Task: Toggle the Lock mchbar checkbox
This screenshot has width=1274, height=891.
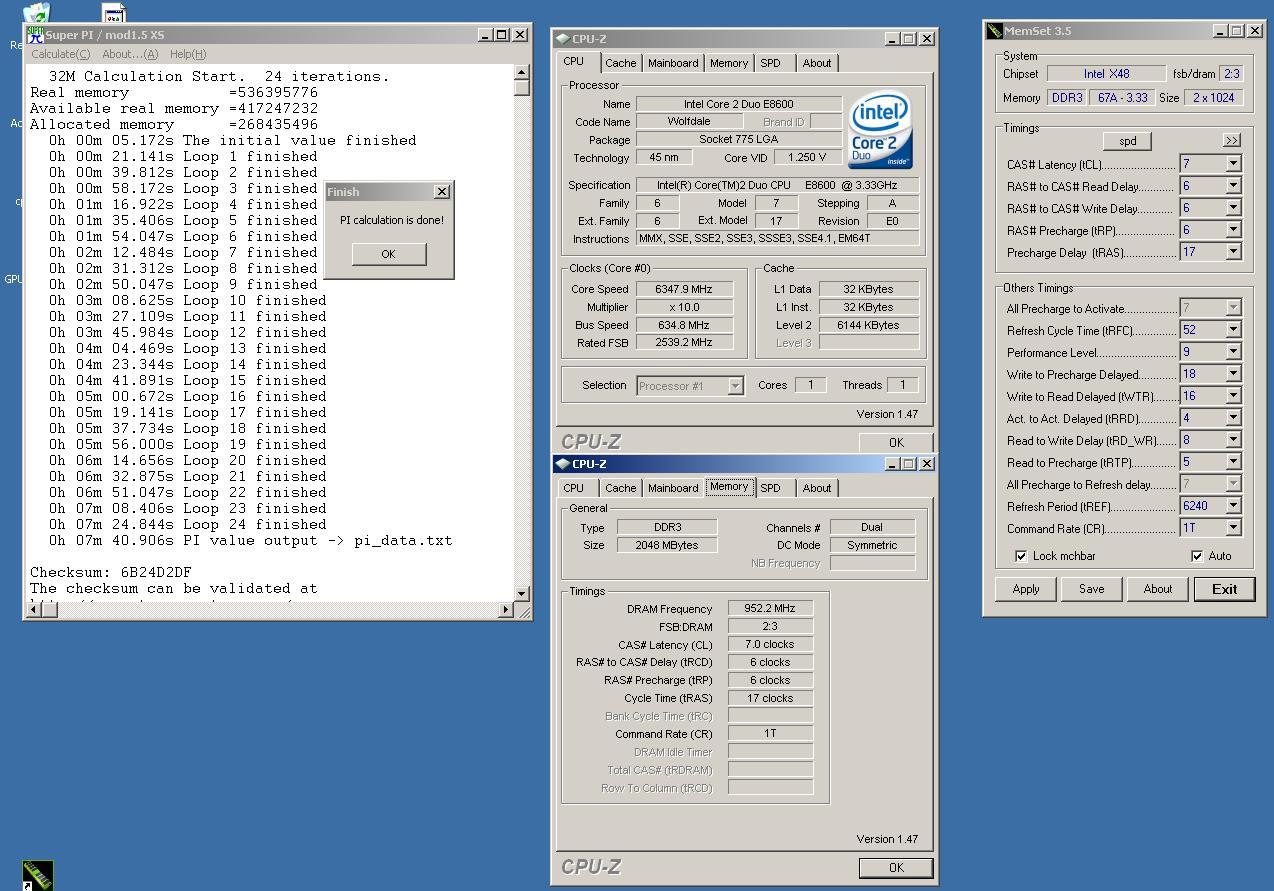Action: point(1021,556)
